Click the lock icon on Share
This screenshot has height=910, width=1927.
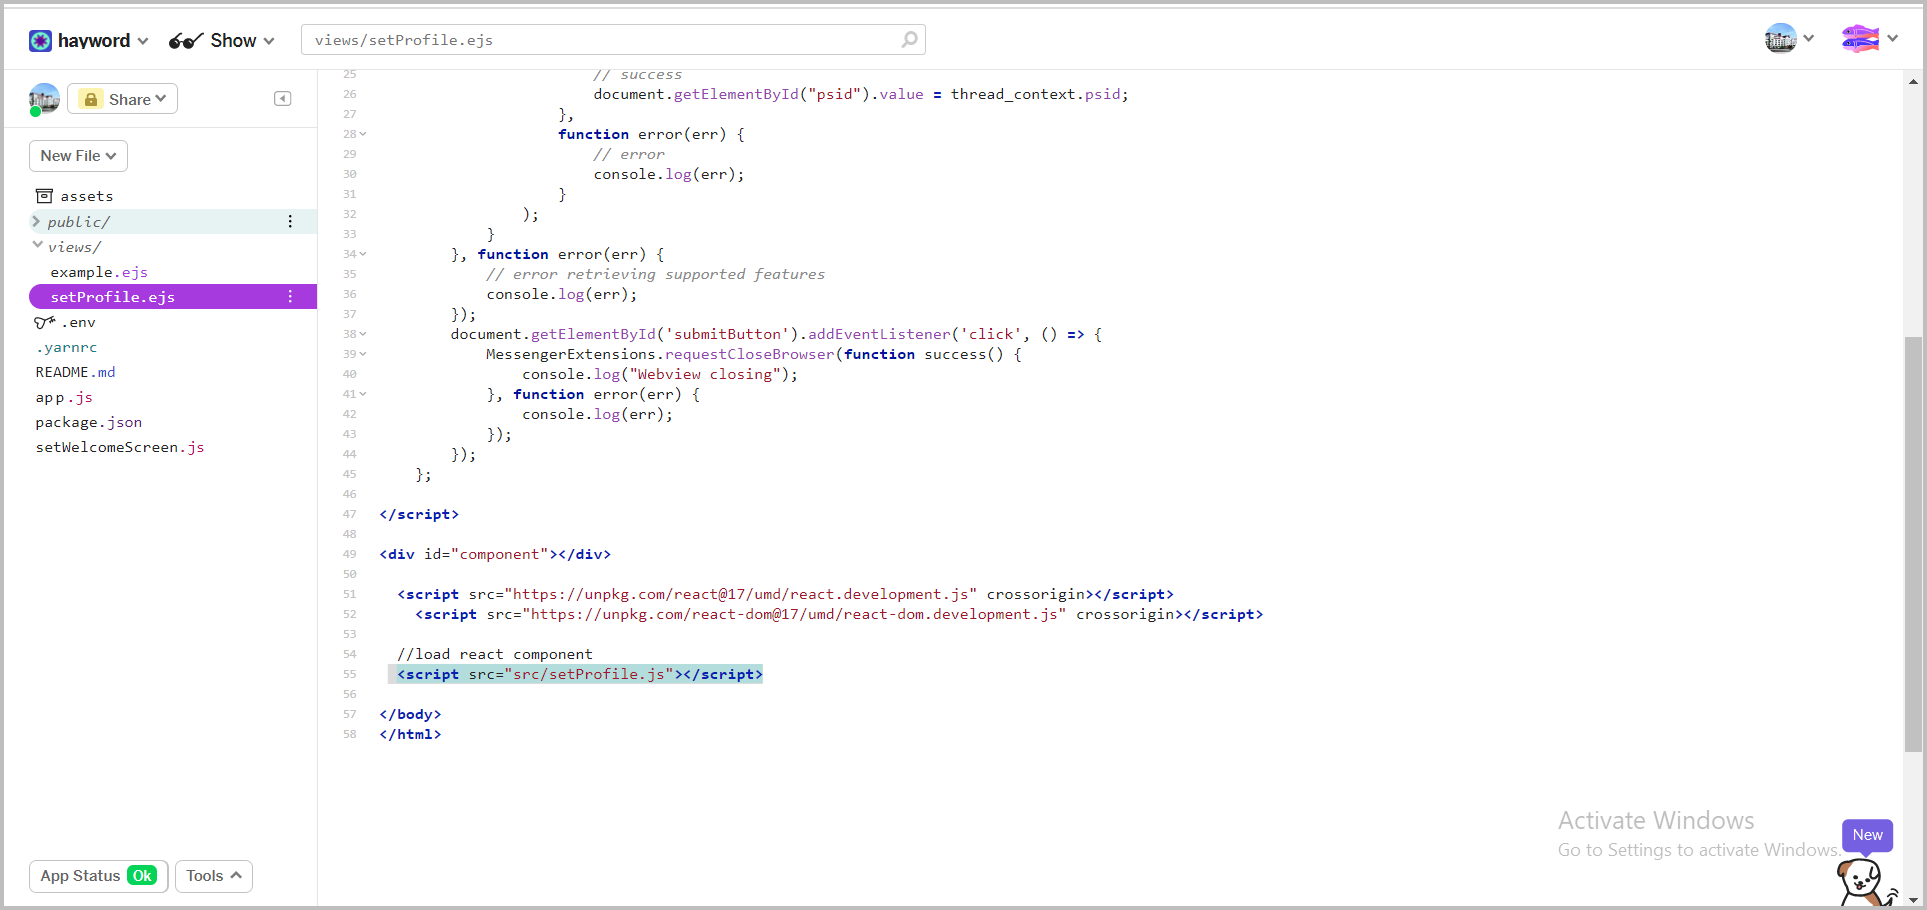91,99
